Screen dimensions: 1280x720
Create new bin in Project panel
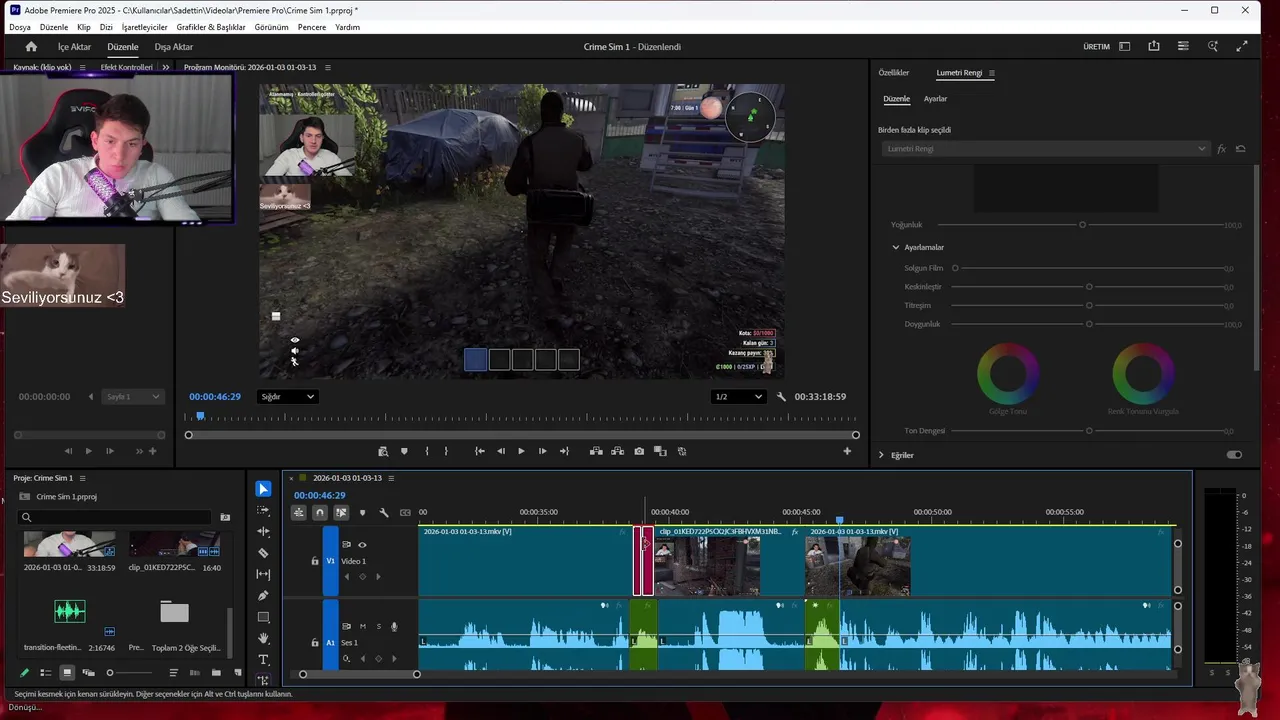point(216,673)
